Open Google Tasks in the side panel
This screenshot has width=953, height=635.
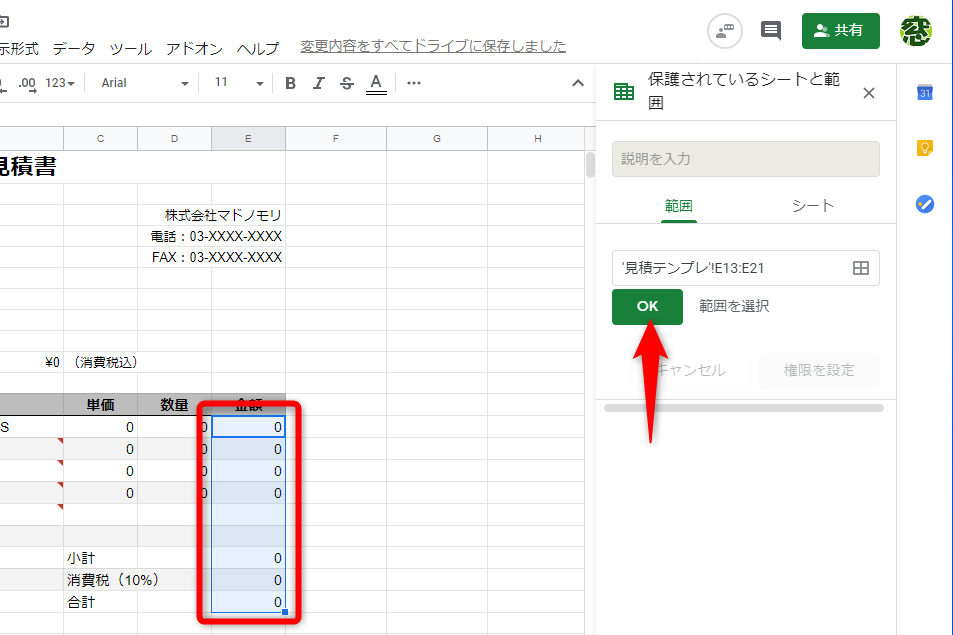click(x=925, y=204)
